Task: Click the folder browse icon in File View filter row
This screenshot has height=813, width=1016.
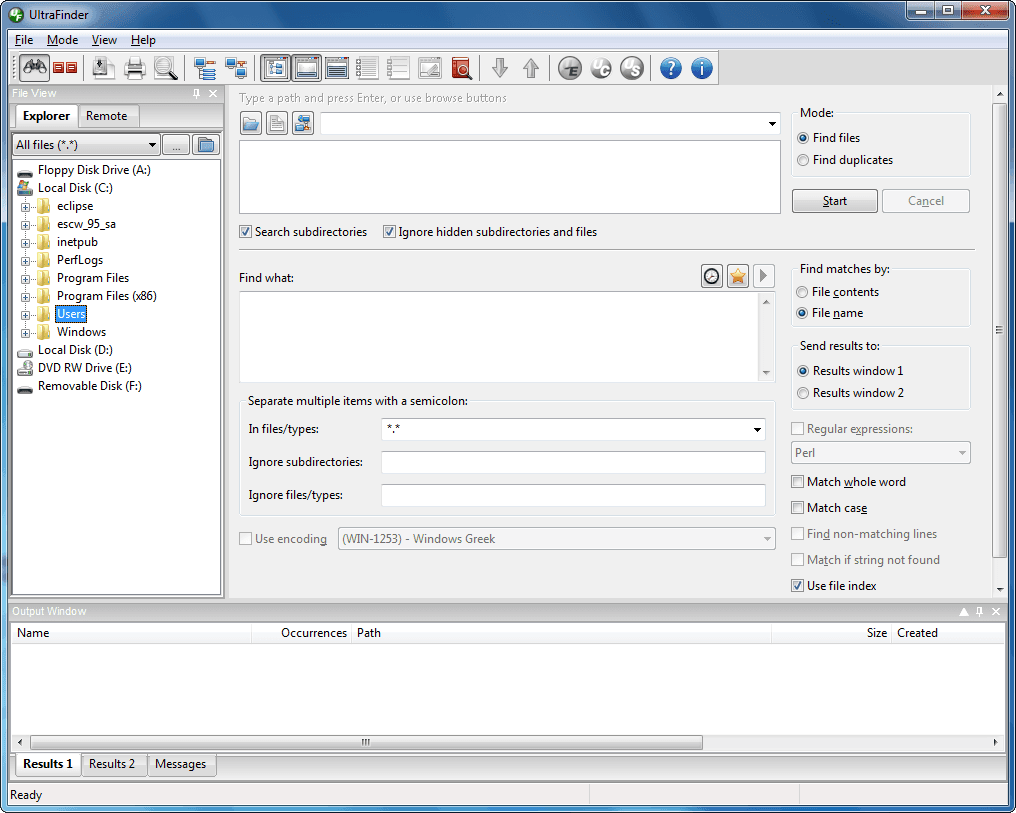Action: [206, 144]
